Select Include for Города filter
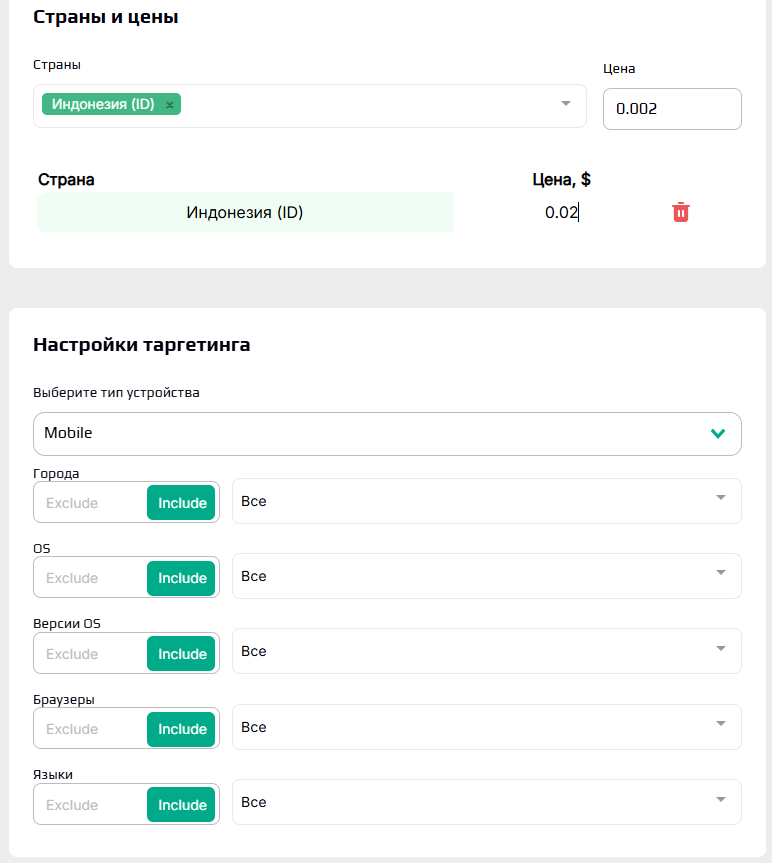Viewport: 772px width, 863px height. coord(181,502)
